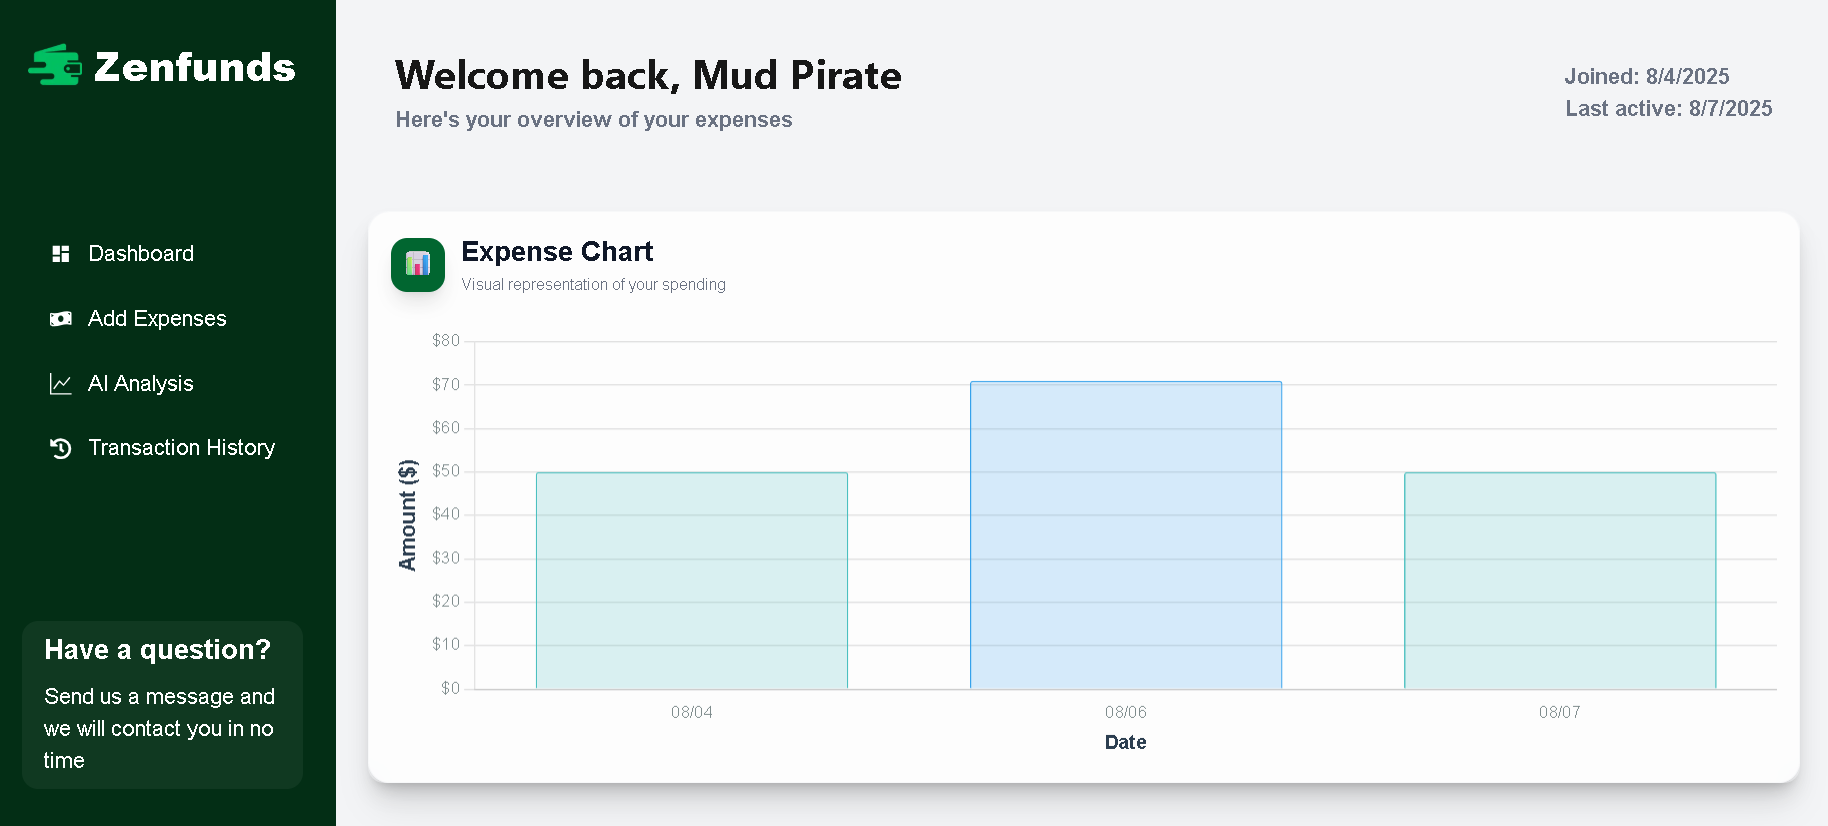
Task: Click the Zenfunds brand name
Action: (195, 68)
